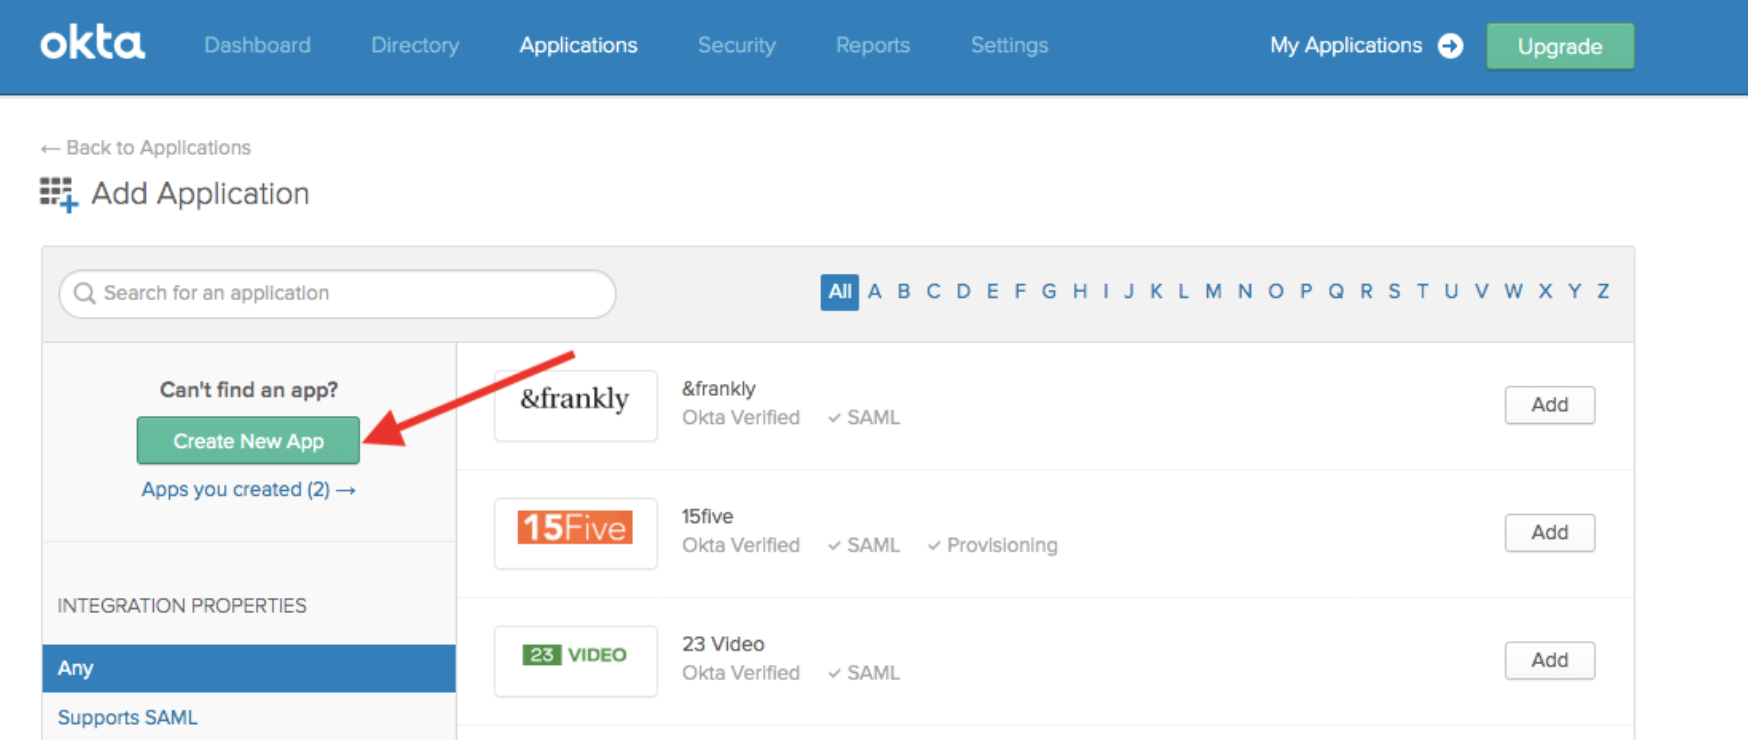Click the Upgrade button
The height and width of the screenshot is (740, 1748).
[1560, 46]
